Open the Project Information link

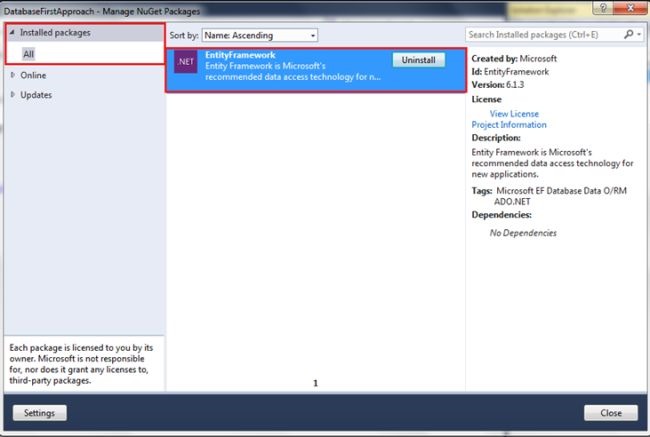[509, 125]
